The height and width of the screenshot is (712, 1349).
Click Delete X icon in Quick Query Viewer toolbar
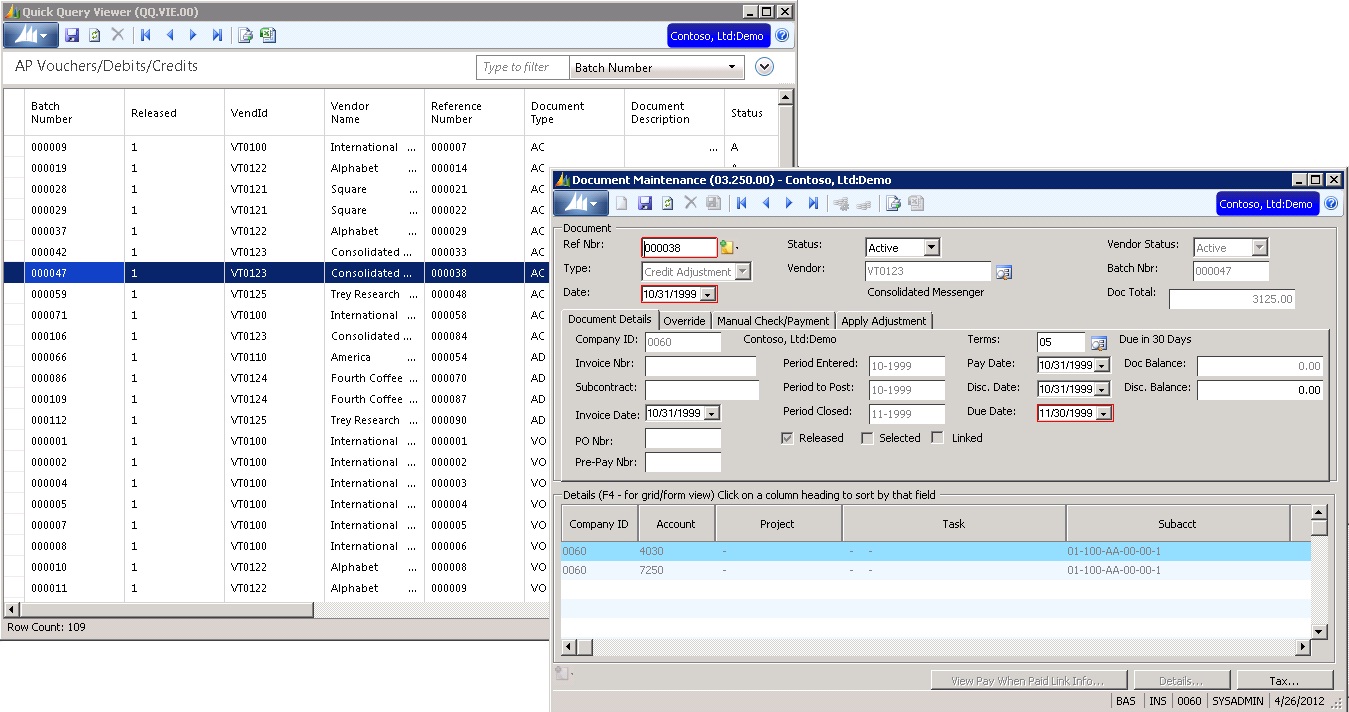[118, 35]
